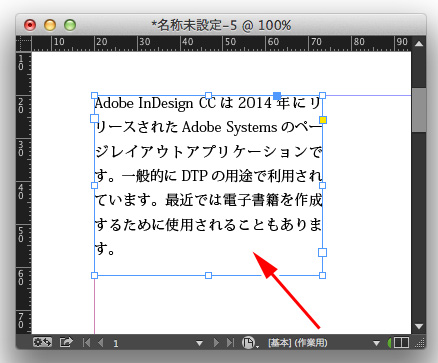Select the bottom-right frame handle
Viewport: 438px width, 363px height.
pyautogui.click(x=322, y=275)
